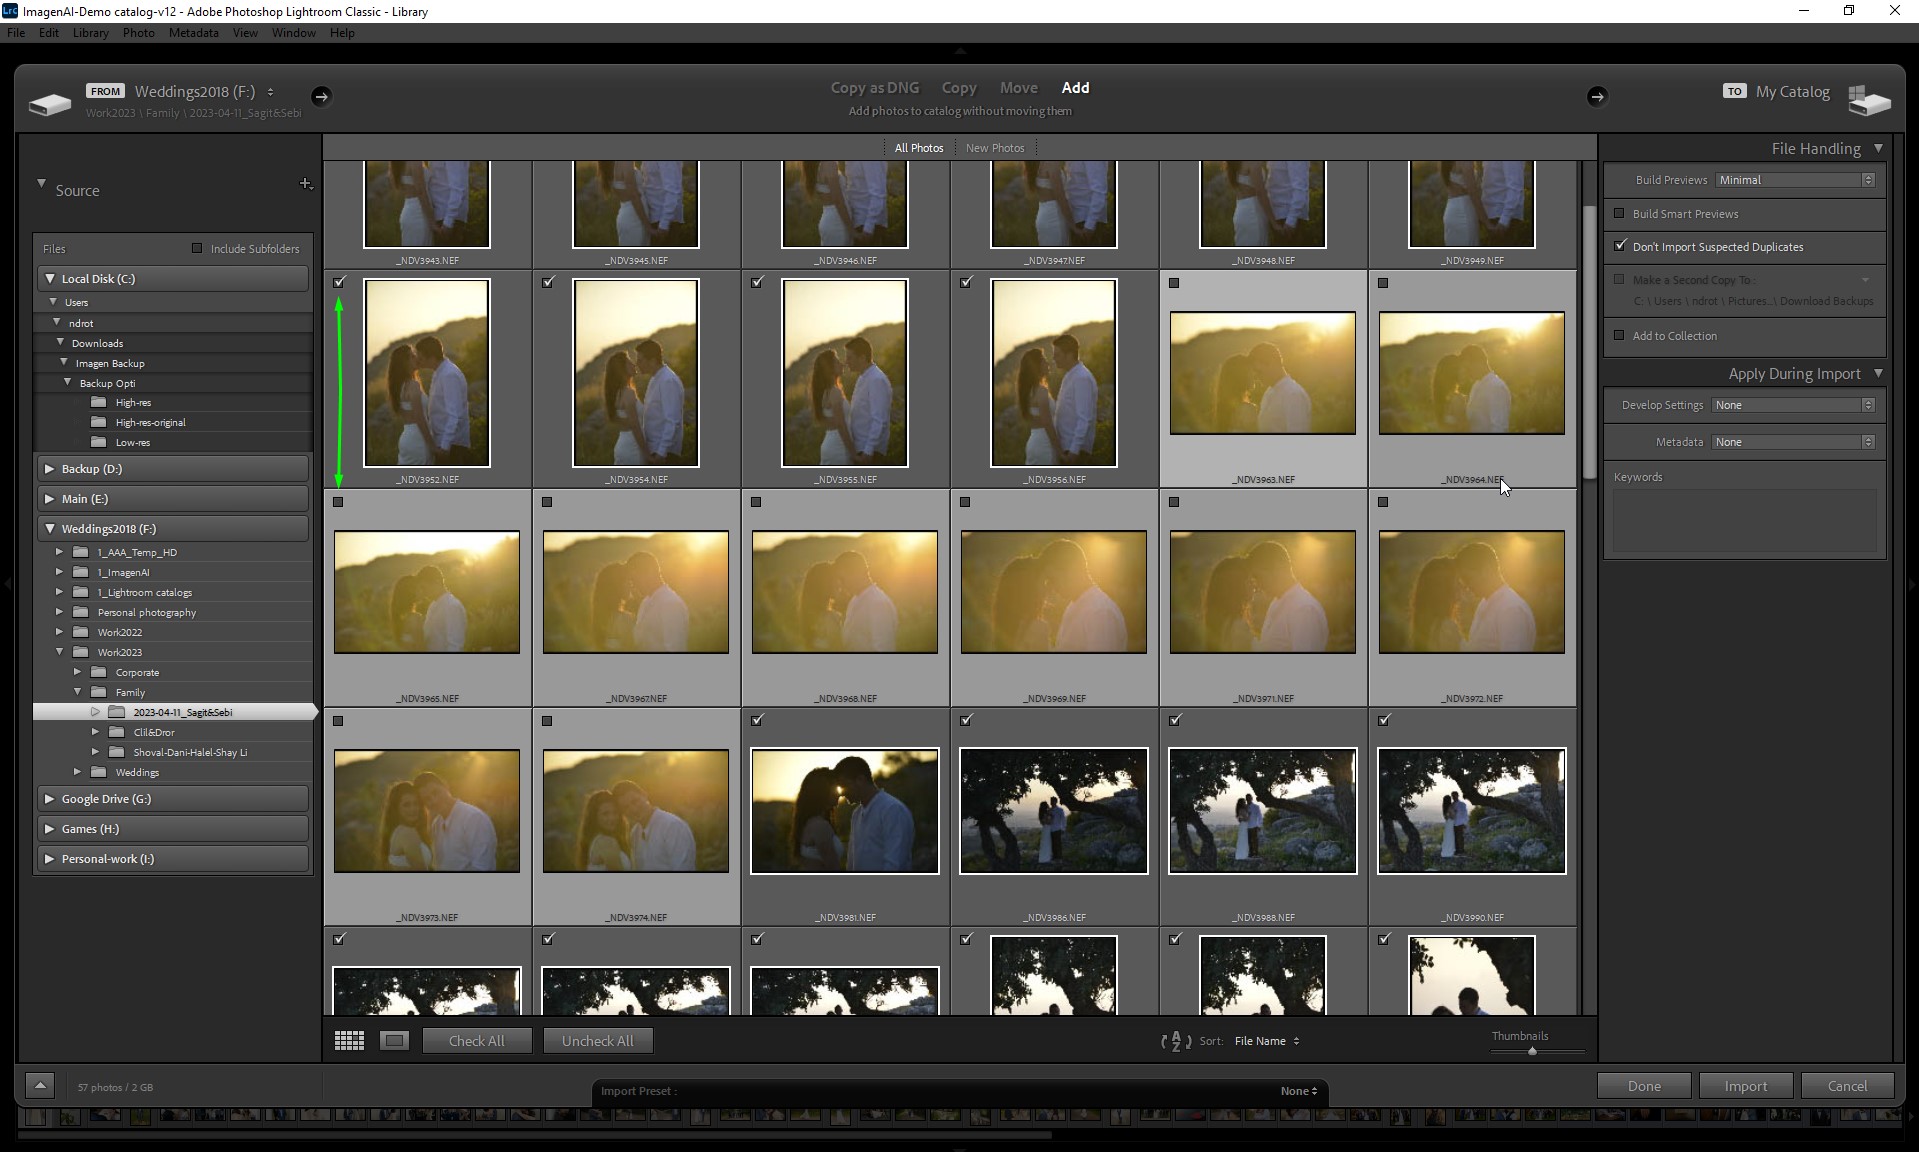Select the _NDV3981.NEF photo thumbnail
Image resolution: width=1919 pixels, height=1152 pixels.
coord(844,811)
